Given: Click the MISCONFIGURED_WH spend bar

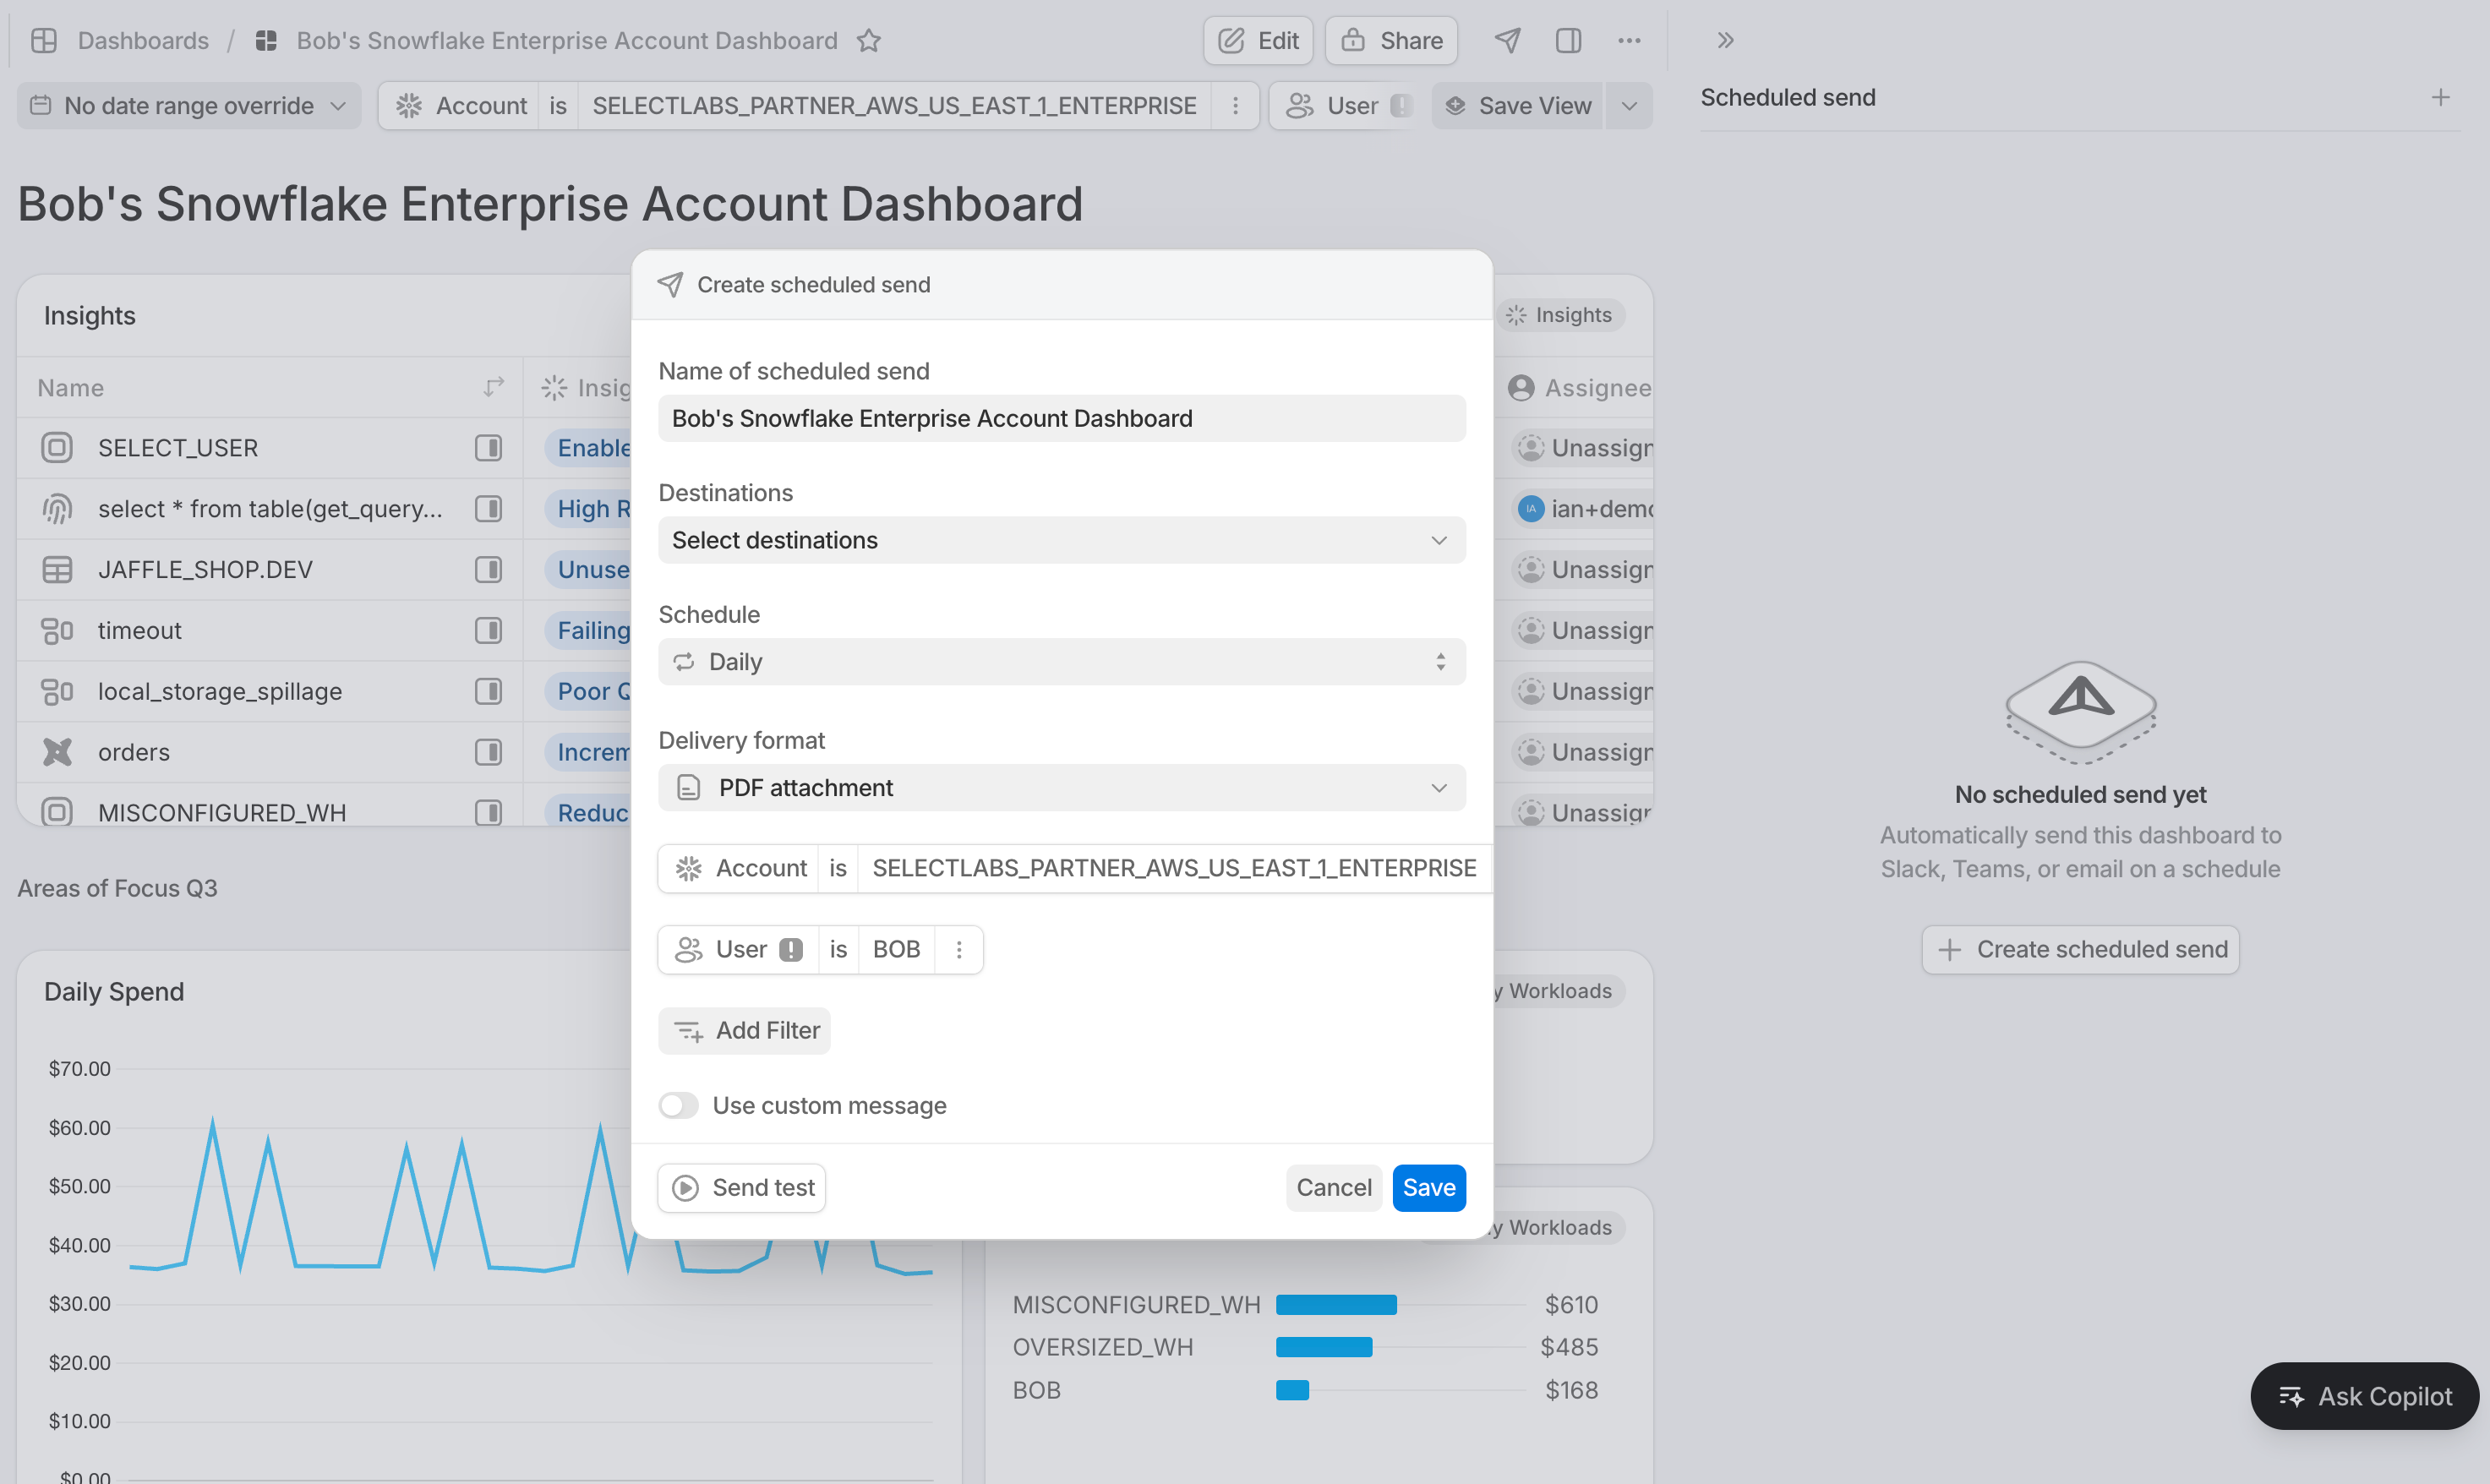Looking at the screenshot, I should tap(1336, 1304).
